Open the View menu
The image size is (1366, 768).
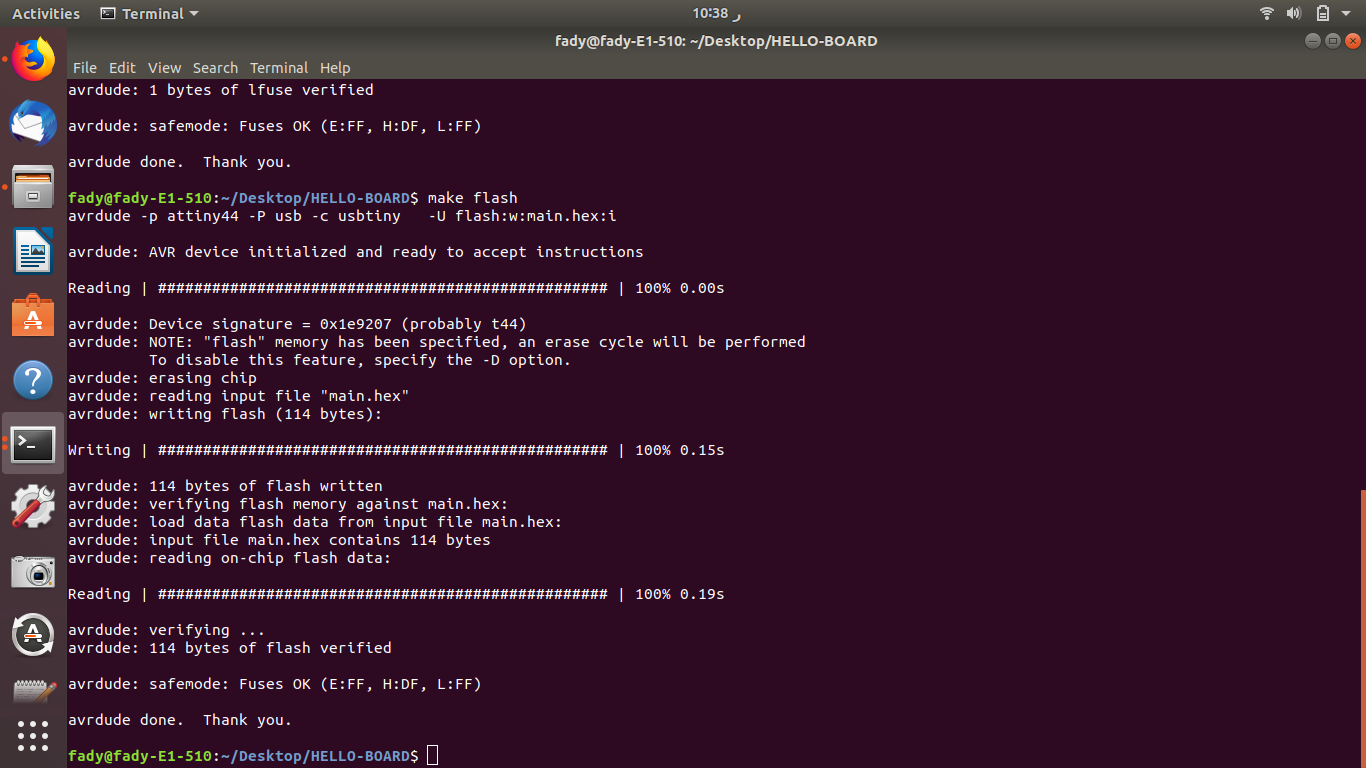(164, 68)
